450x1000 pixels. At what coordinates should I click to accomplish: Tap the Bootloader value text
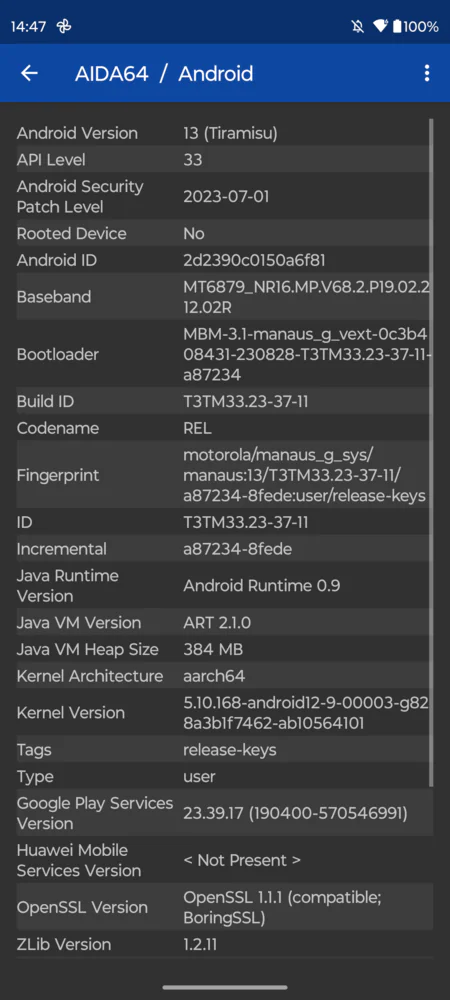[x=306, y=354]
